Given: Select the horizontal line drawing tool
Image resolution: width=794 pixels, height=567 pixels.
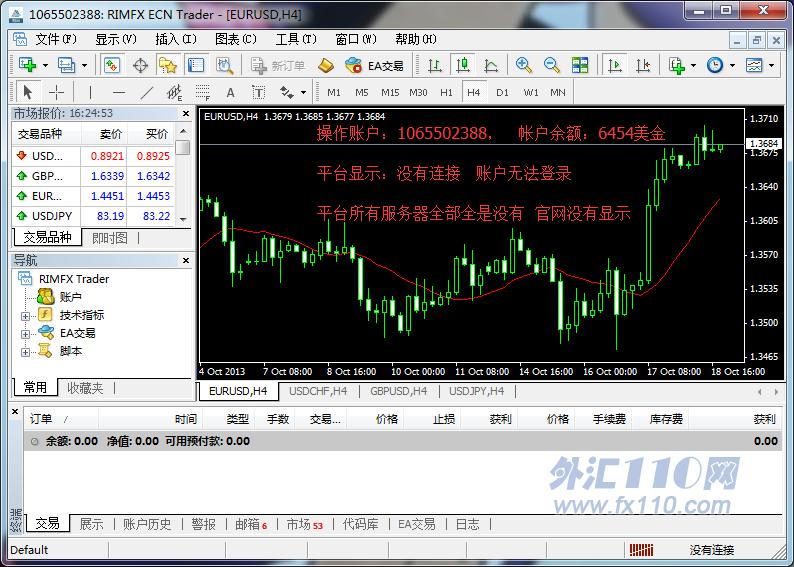Looking at the screenshot, I should tap(118, 92).
